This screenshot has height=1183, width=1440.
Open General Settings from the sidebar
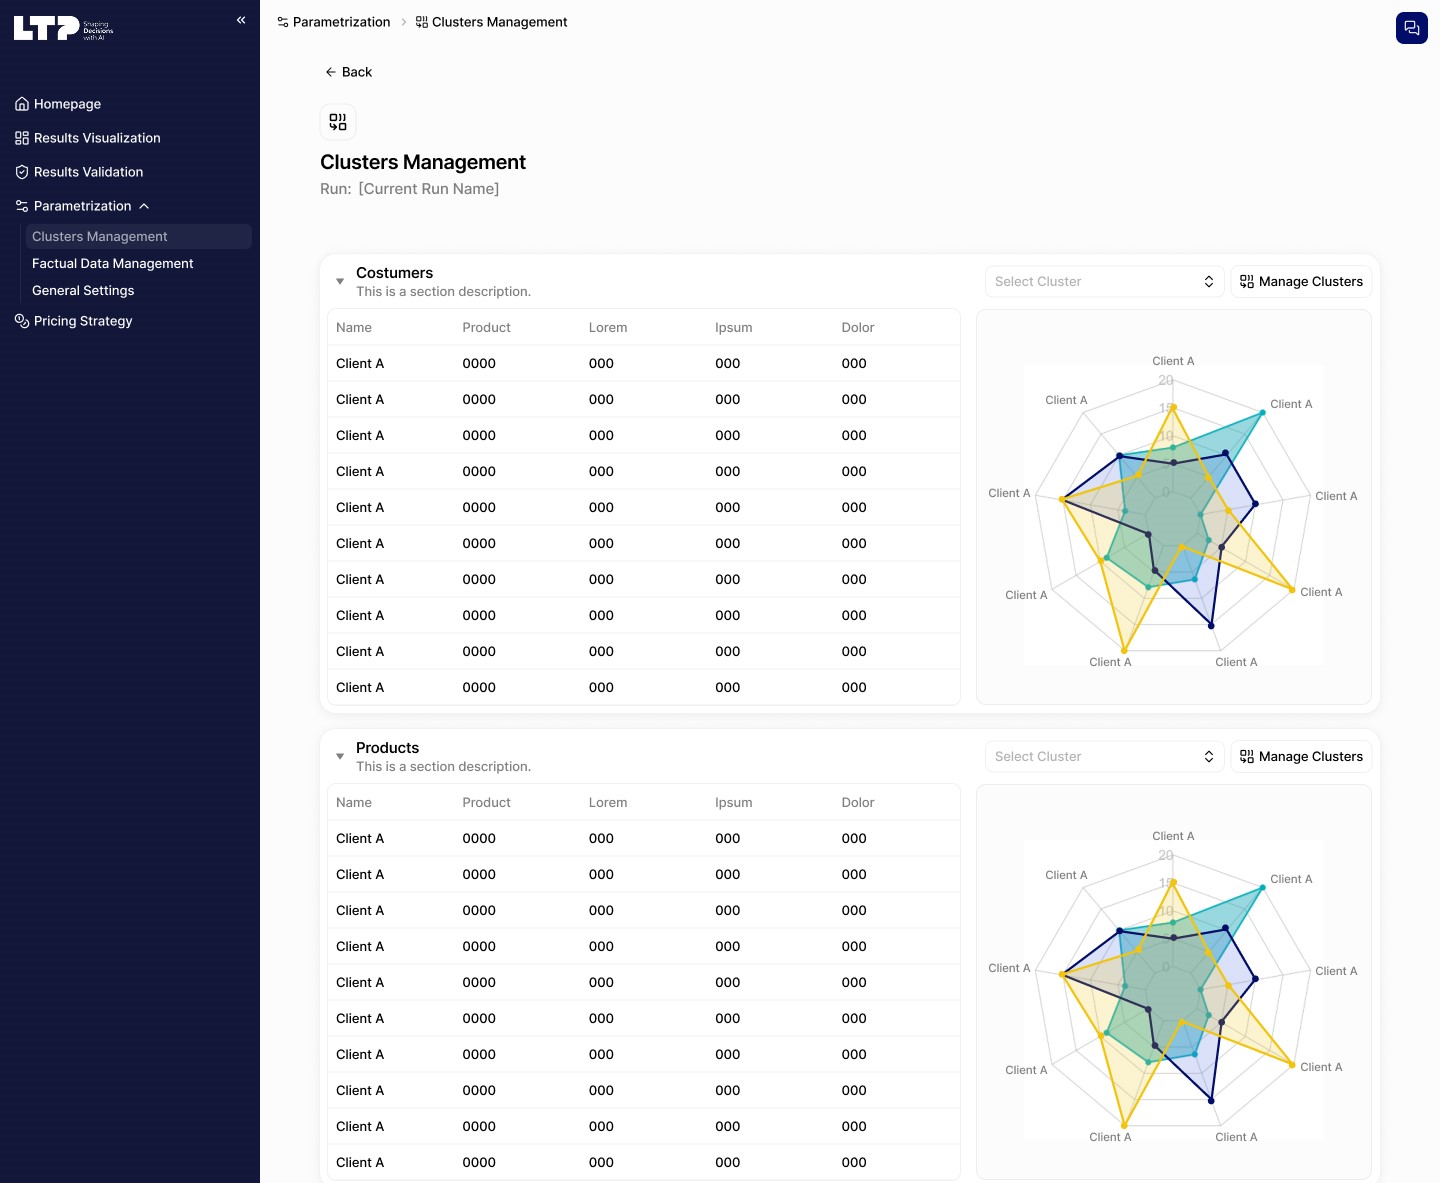[83, 290]
